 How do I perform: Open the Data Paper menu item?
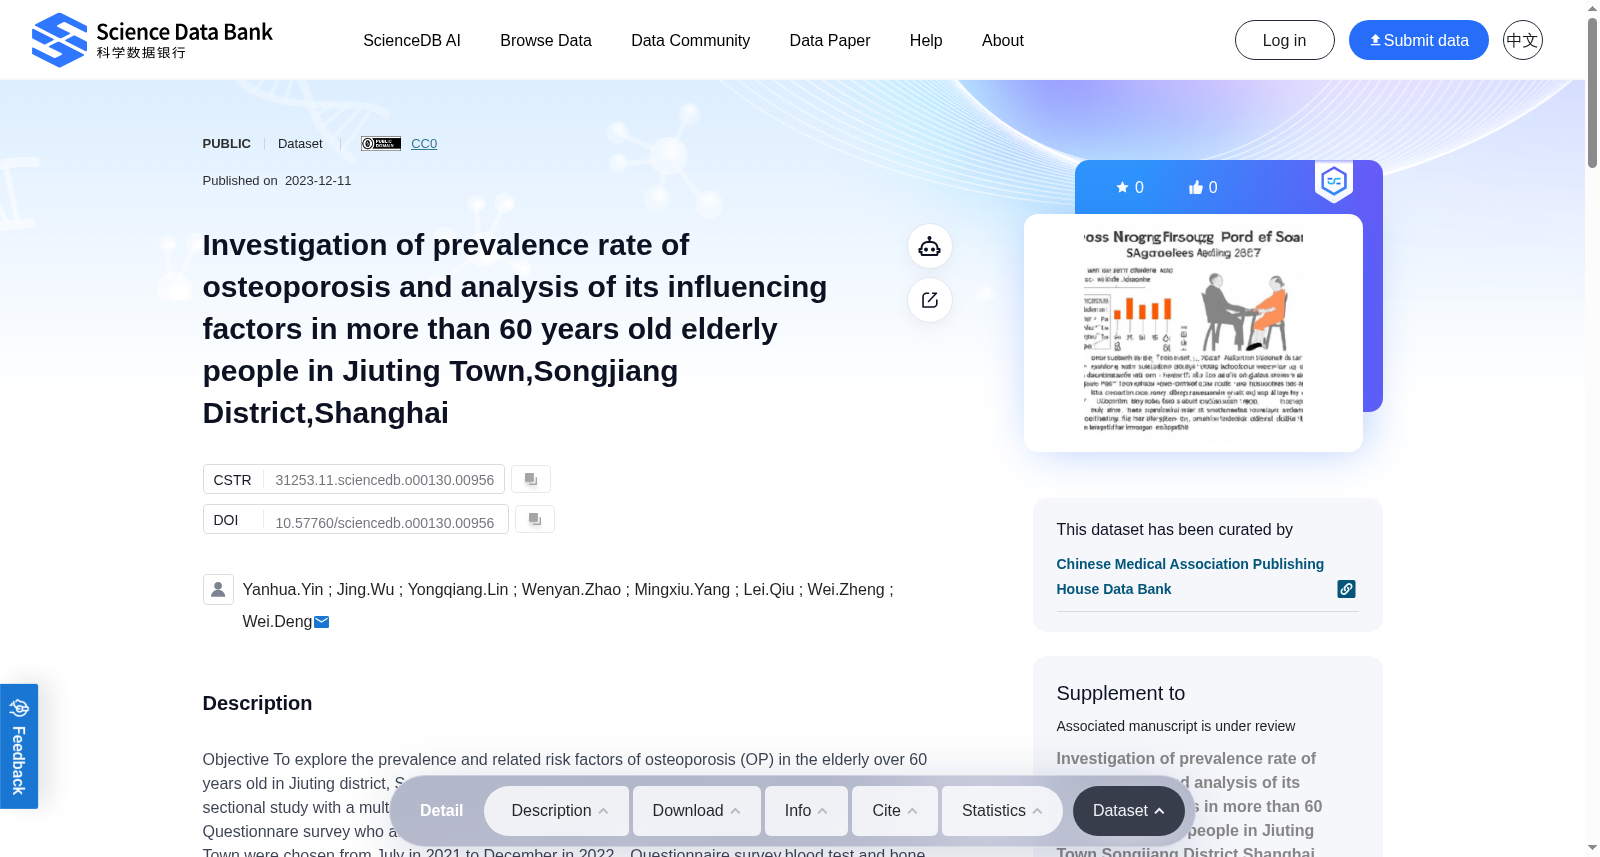830,40
